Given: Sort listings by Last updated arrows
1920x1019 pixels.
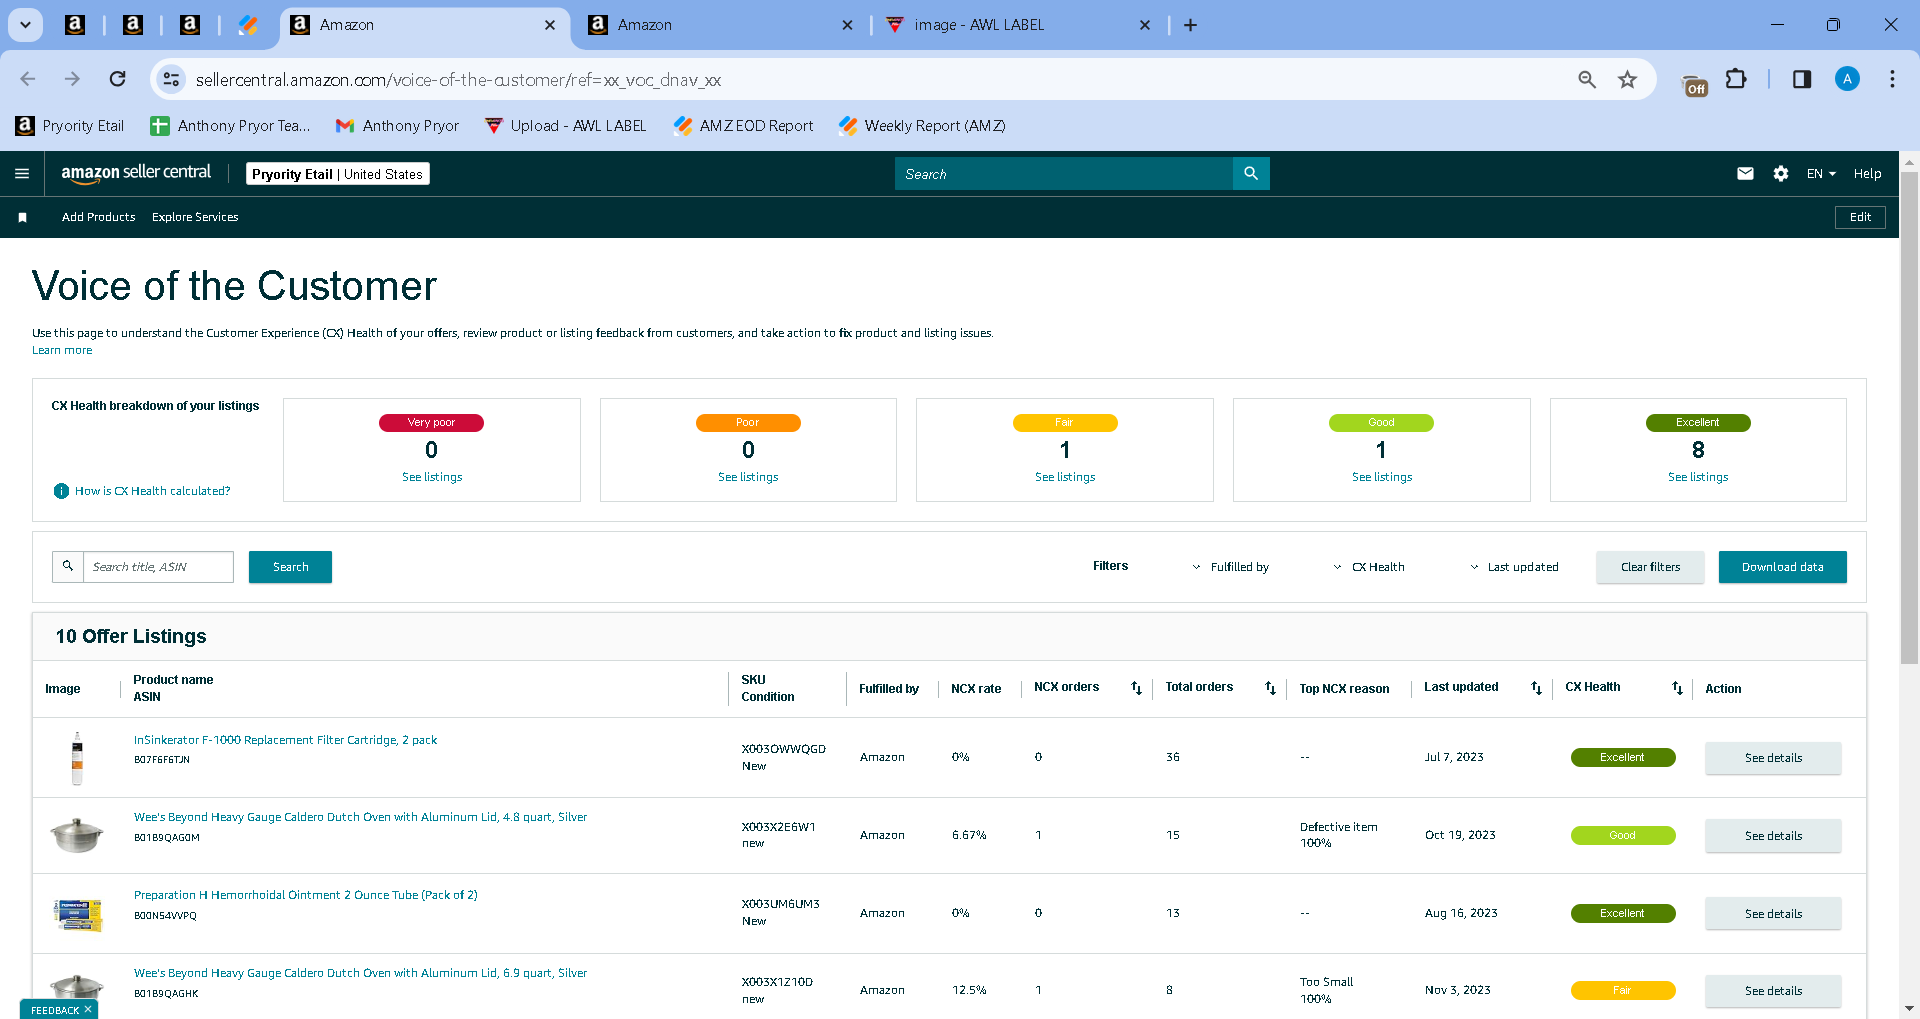Looking at the screenshot, I should tap(1536, 688).
